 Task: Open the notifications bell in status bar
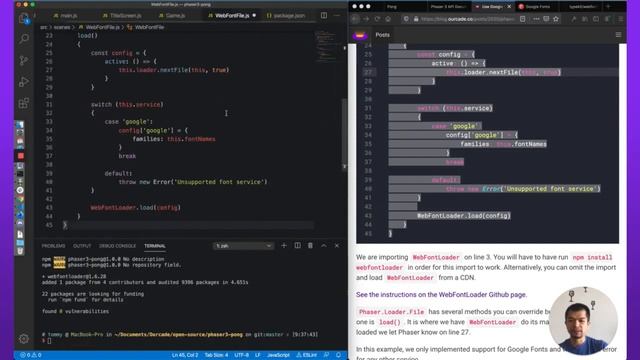click(x=338, y=355)
